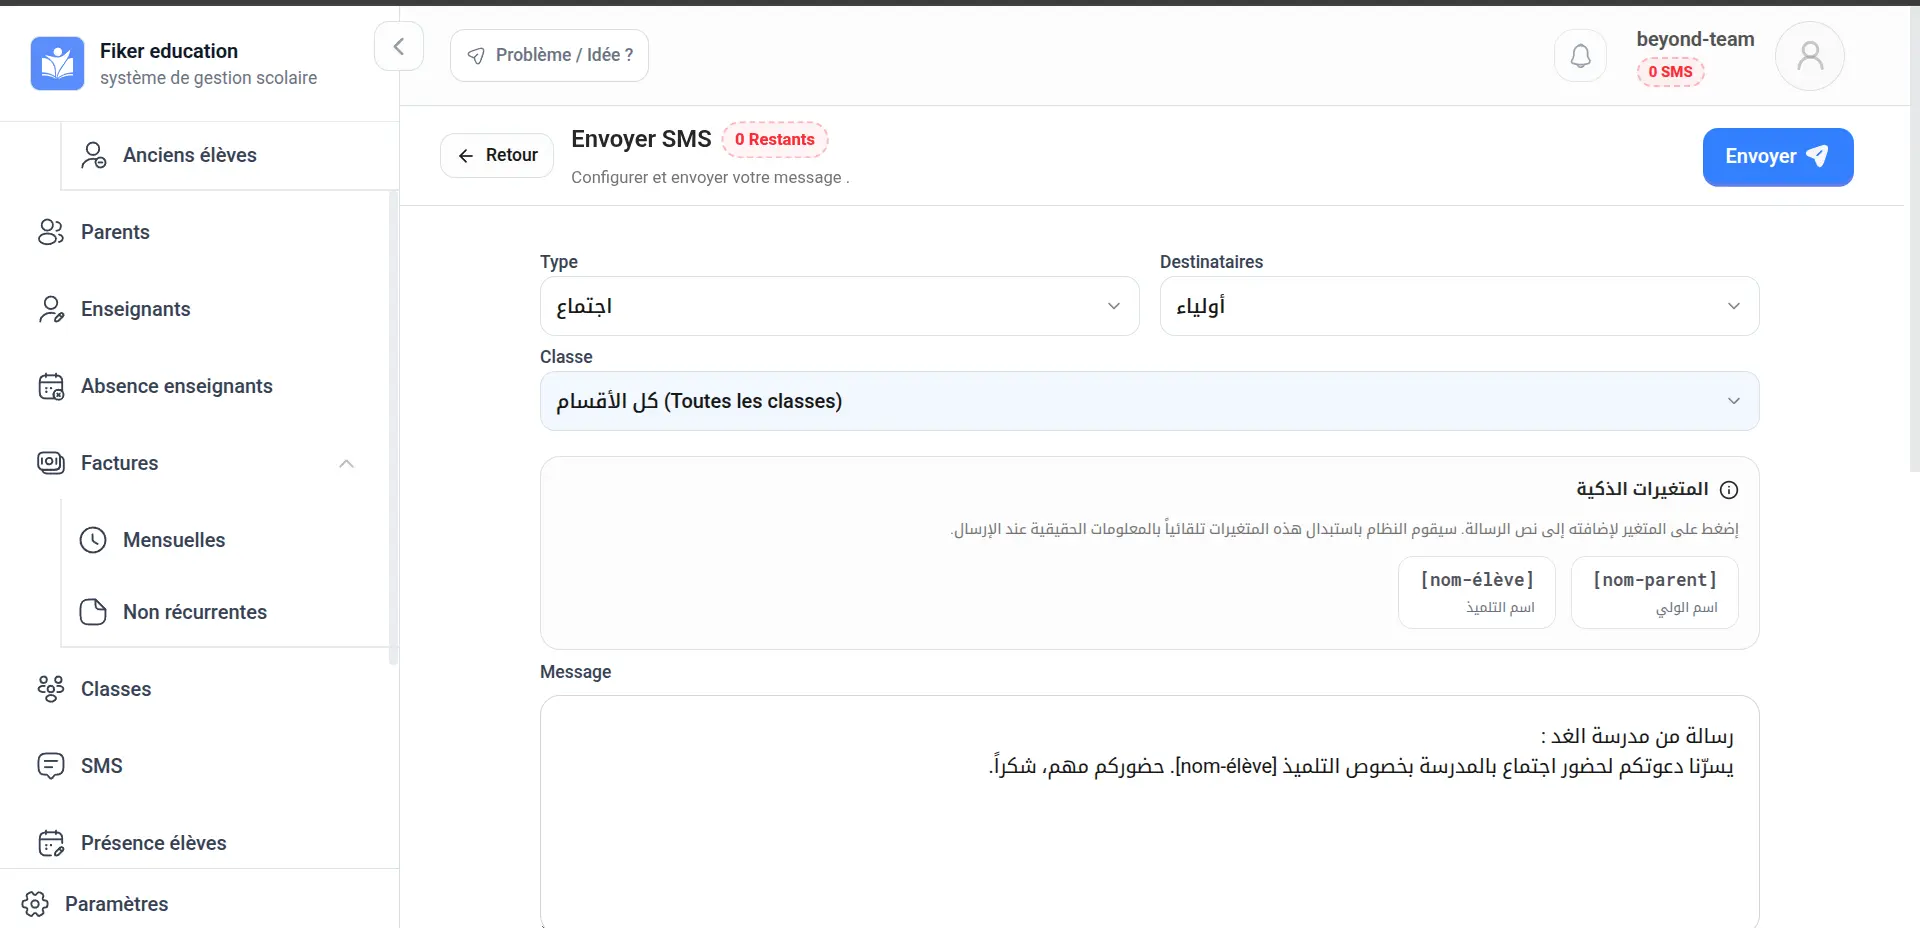
Task: Open the Type dropdown showing اجتماع
Action: pos(839,306)
